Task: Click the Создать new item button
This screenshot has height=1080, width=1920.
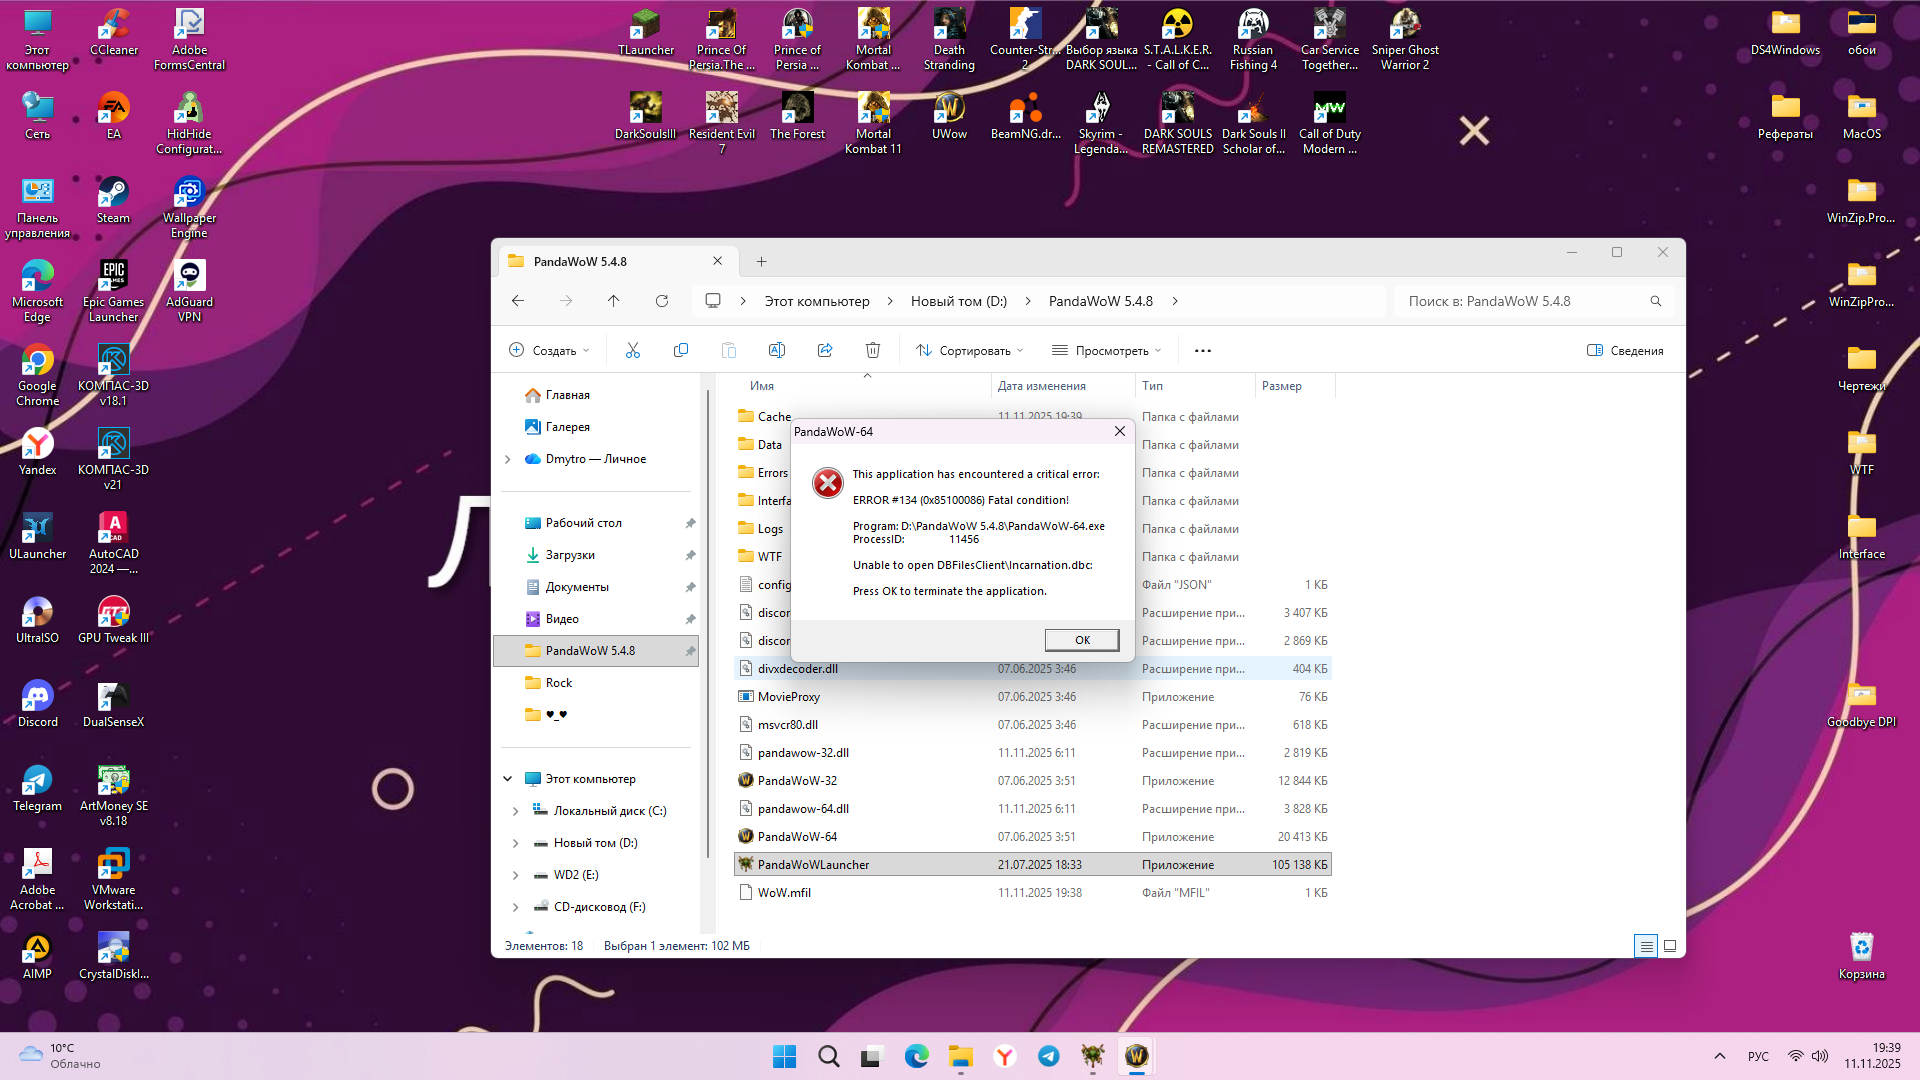Action: pyautogui.click(x=549, y=351)
